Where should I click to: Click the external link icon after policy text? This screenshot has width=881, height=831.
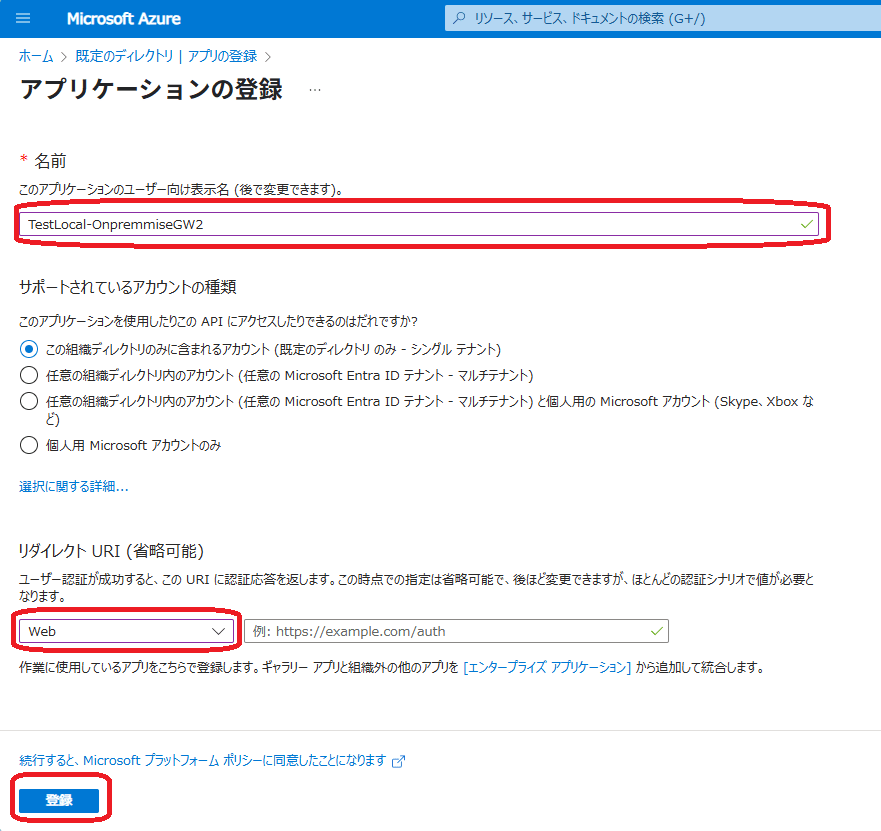coord(398,761)
